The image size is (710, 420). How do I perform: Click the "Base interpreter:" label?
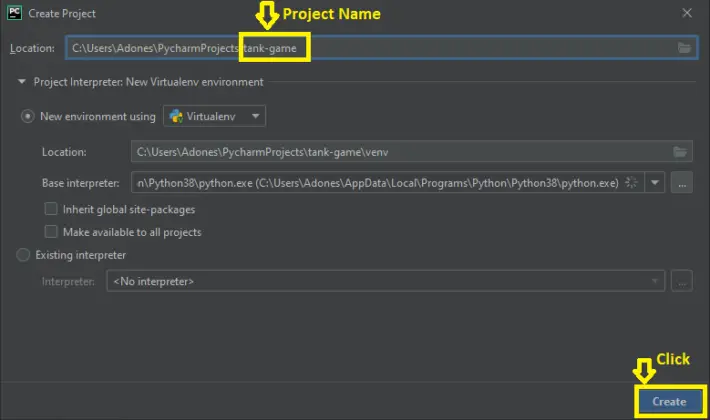[x=81, y=183]
